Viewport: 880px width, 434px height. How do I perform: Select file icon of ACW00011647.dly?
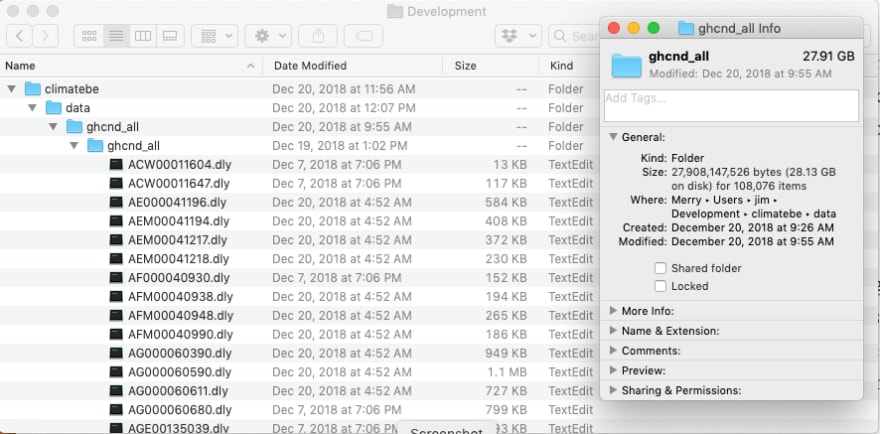116,183
